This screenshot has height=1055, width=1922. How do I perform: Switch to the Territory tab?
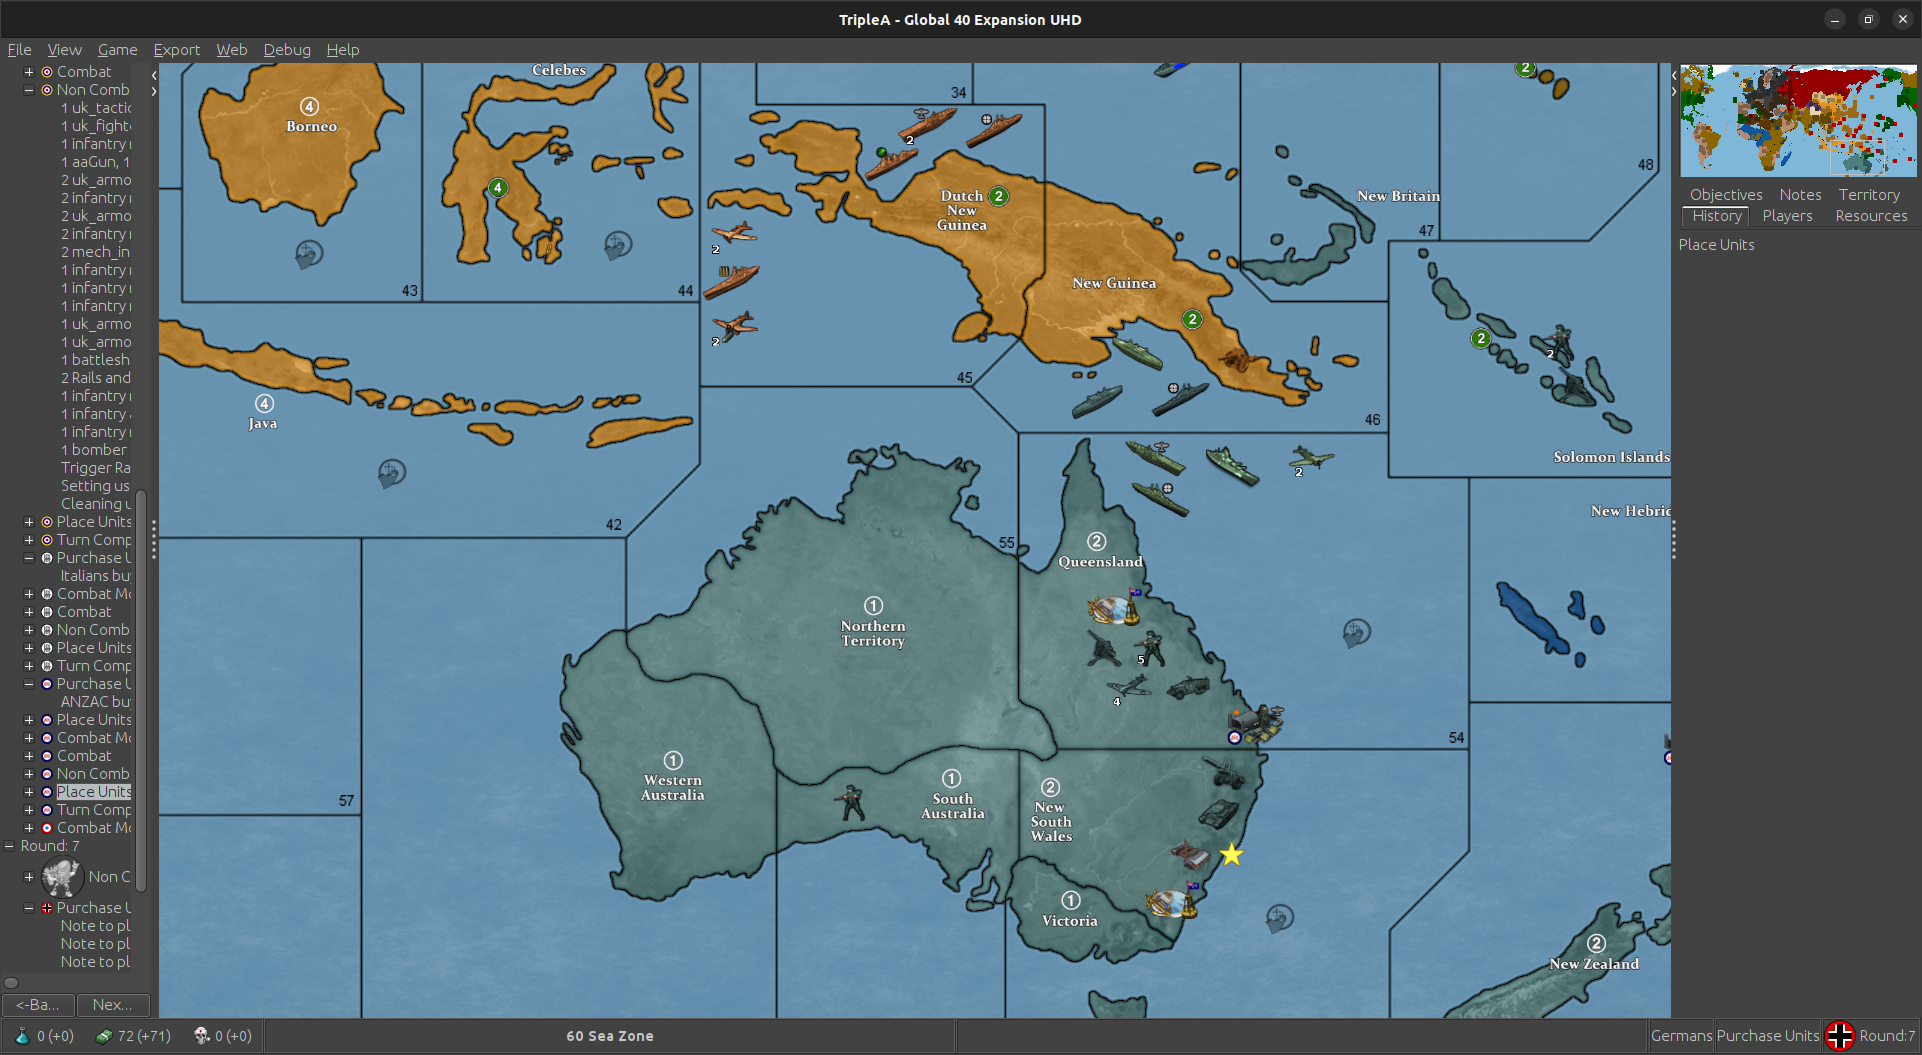1869,195
